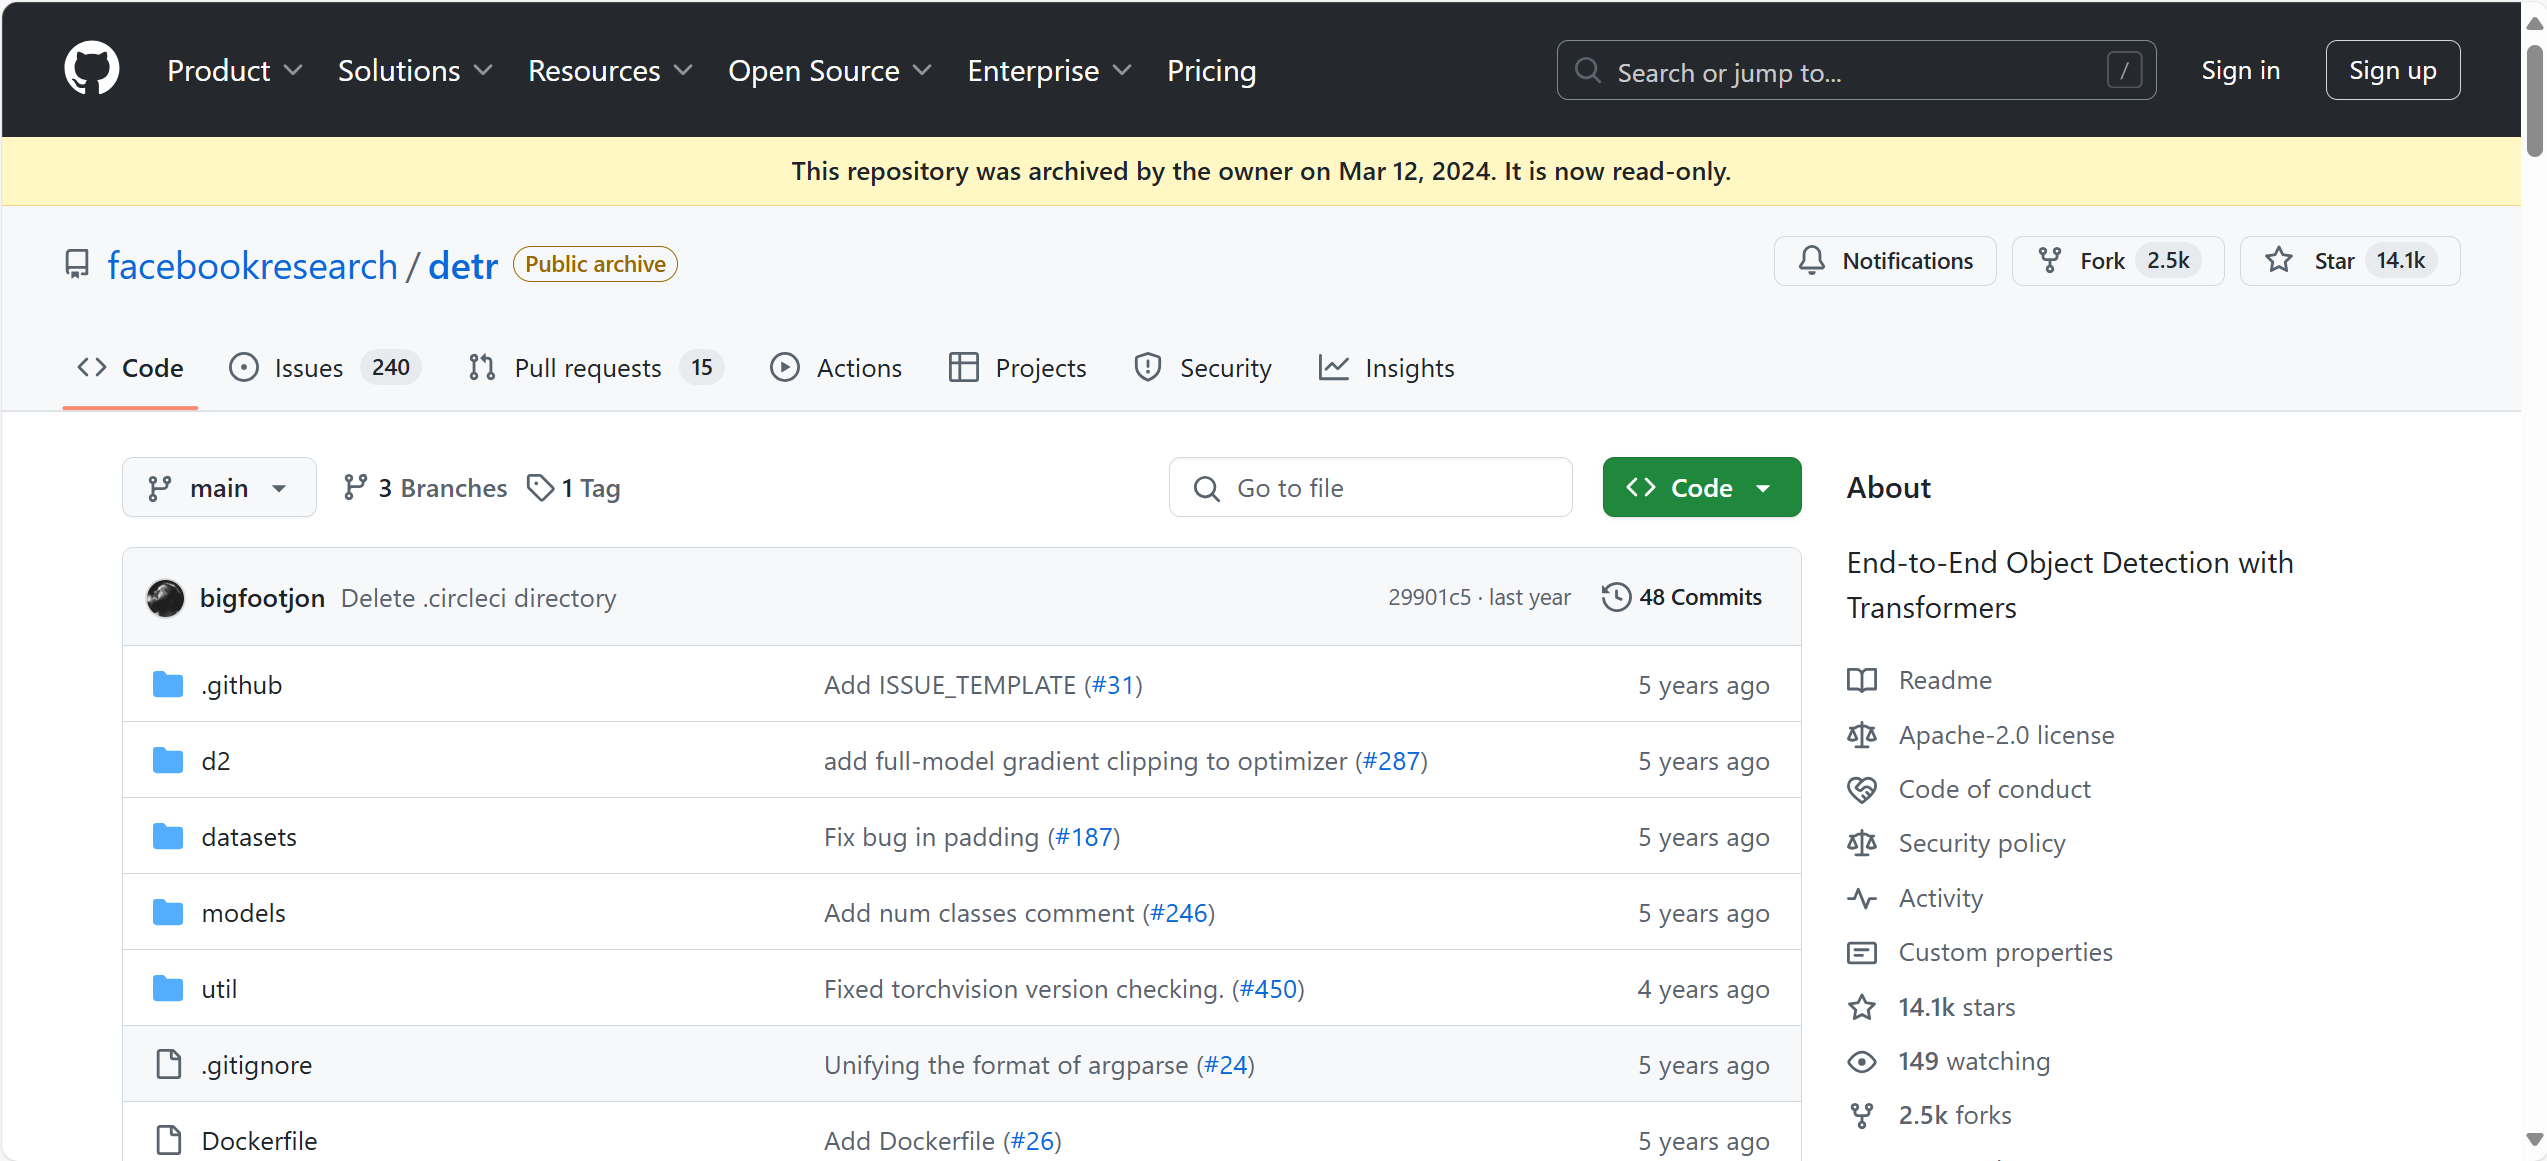This screenshot has height=1161, width=2547.
Task: Open the Projects tab
Action: click(x=1017, y=368)
